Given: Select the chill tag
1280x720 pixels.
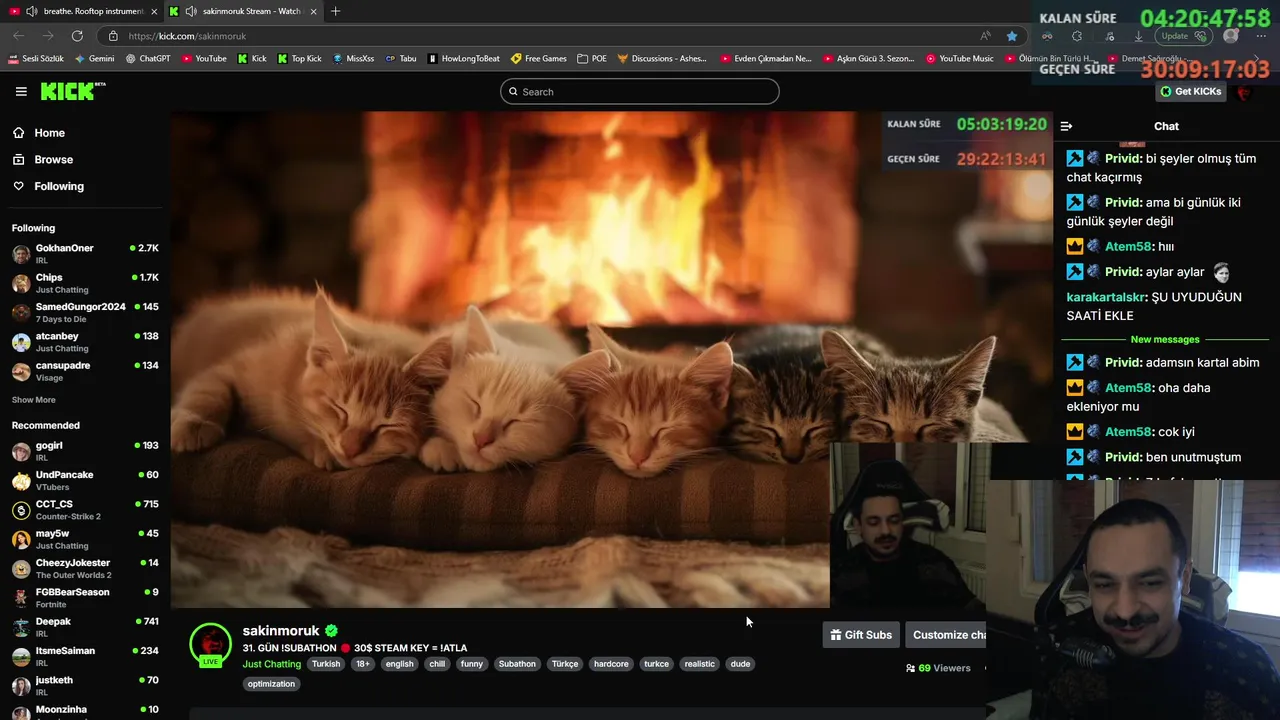Looking at the screenshot, I should (x=437, y=664).
